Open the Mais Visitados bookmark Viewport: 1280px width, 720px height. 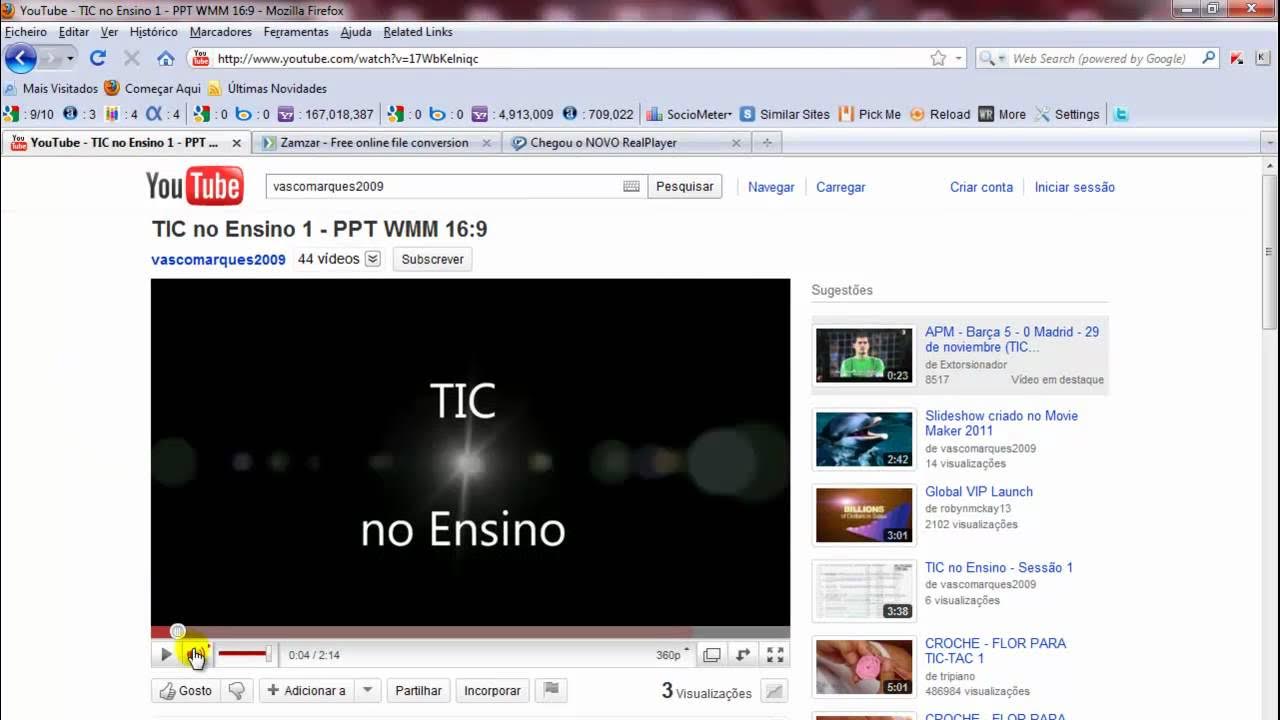[52, 88]
